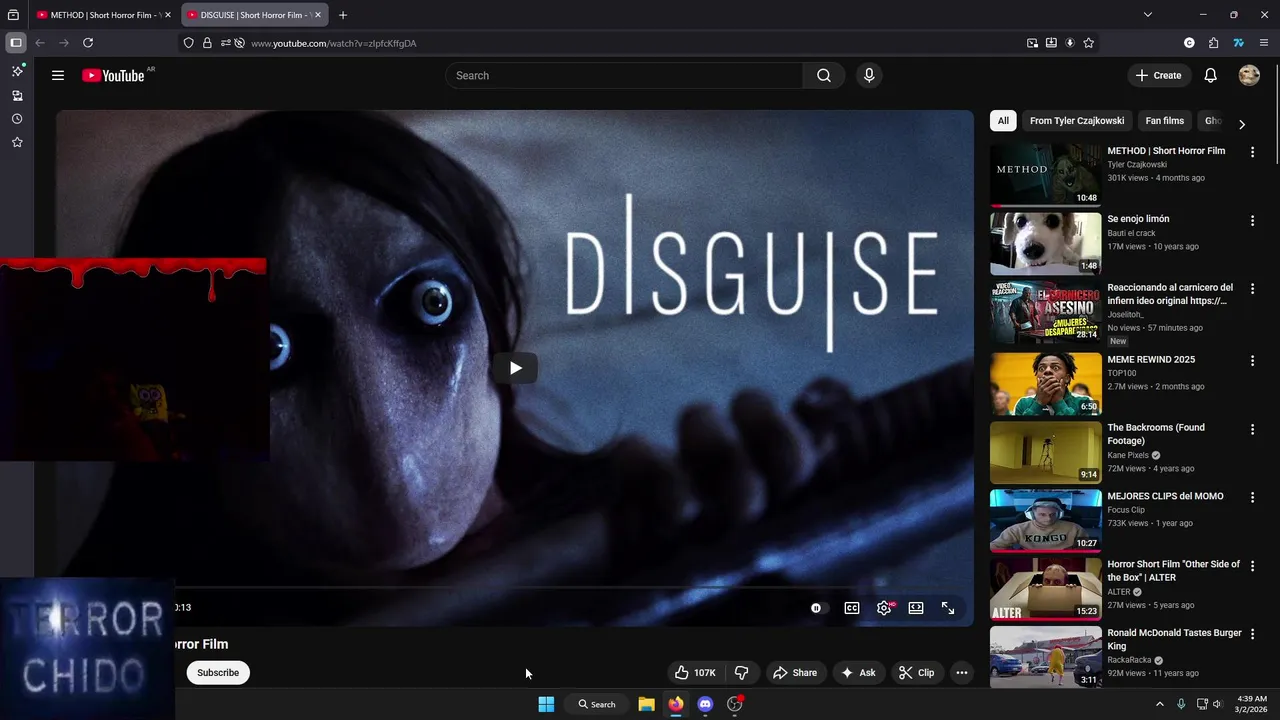The width and height of the screenshot is (1280, 720).
Task: Open Firefox View in tab bar
Action: (13, 15)
